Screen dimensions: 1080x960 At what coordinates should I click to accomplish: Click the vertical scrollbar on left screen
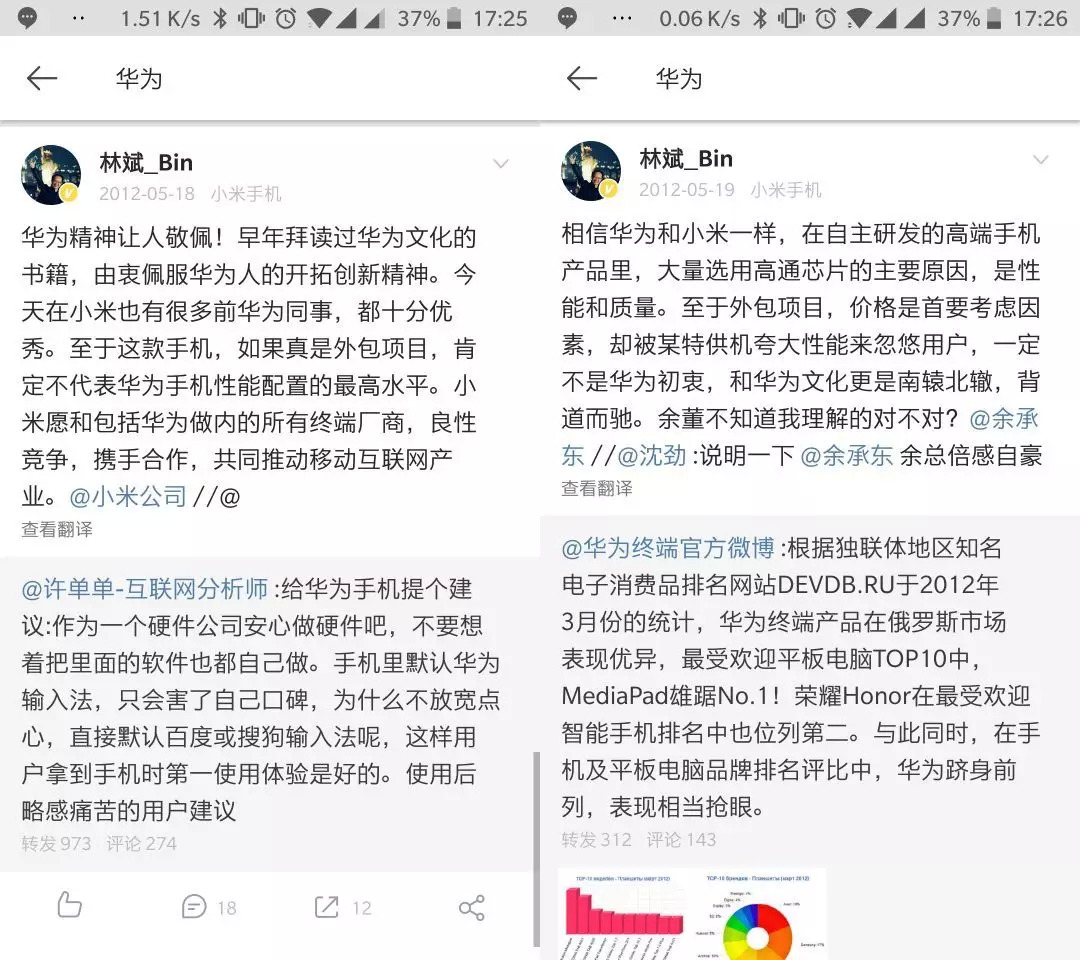[x=537, y=849]
